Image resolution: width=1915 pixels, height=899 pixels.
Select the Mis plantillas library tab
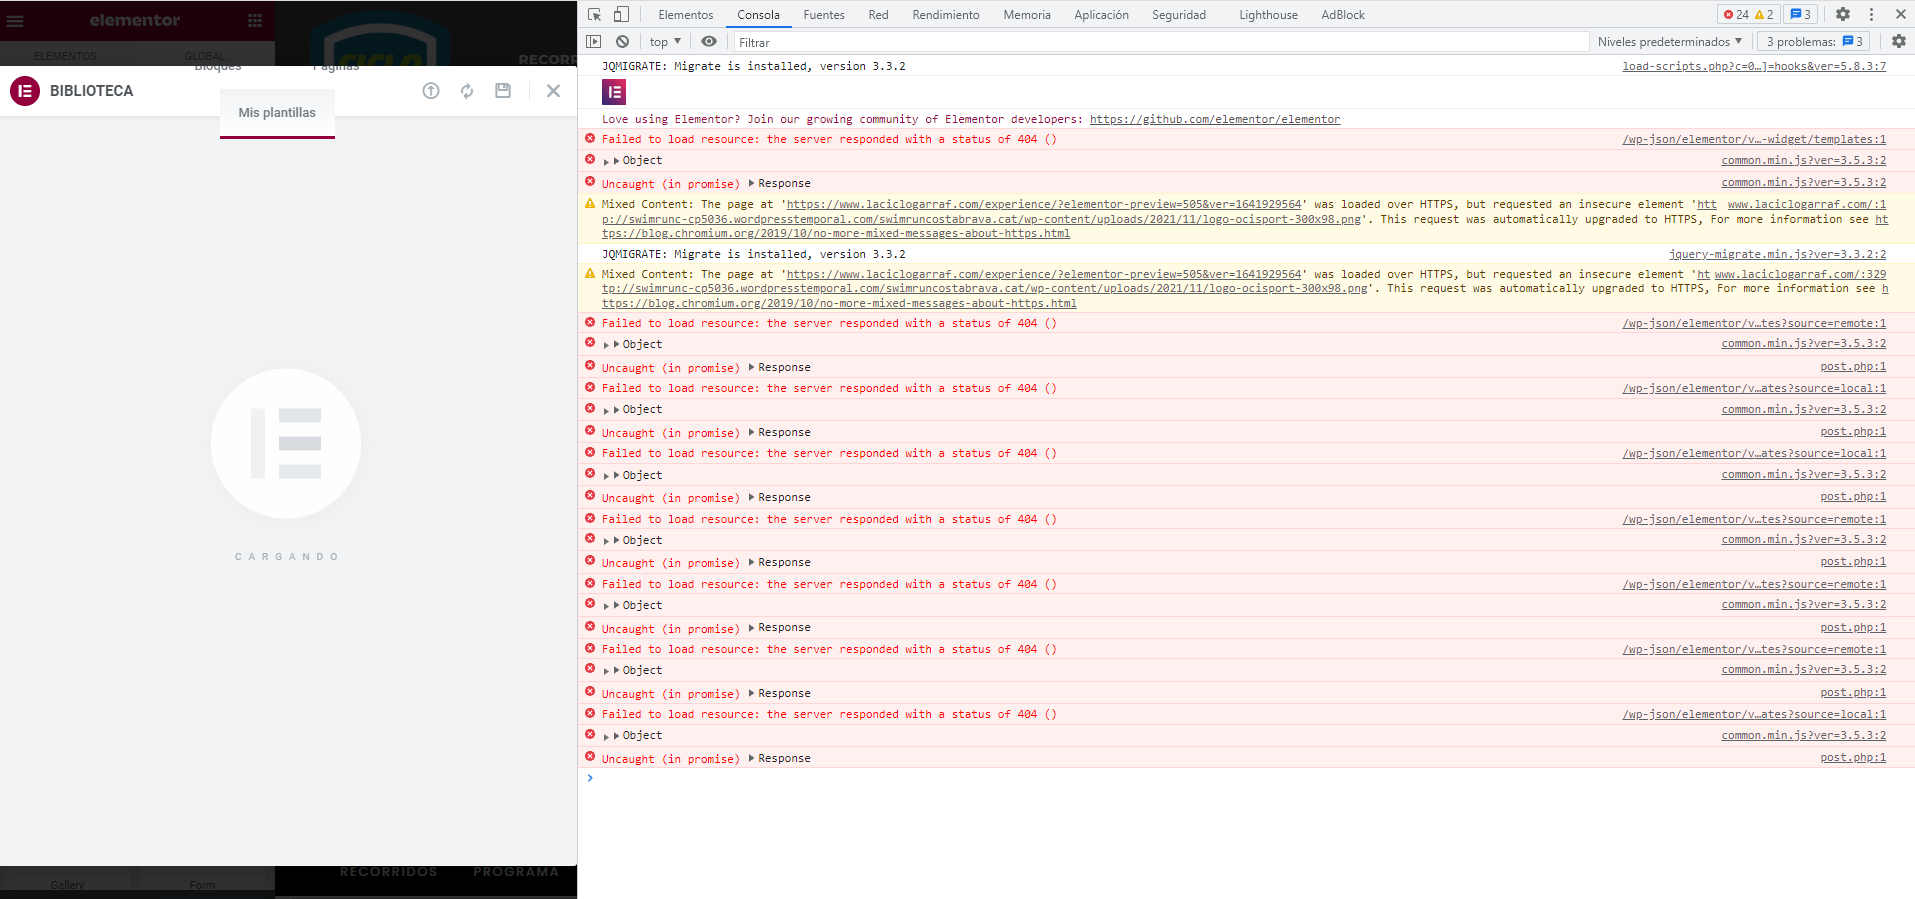tap(277, 113)
